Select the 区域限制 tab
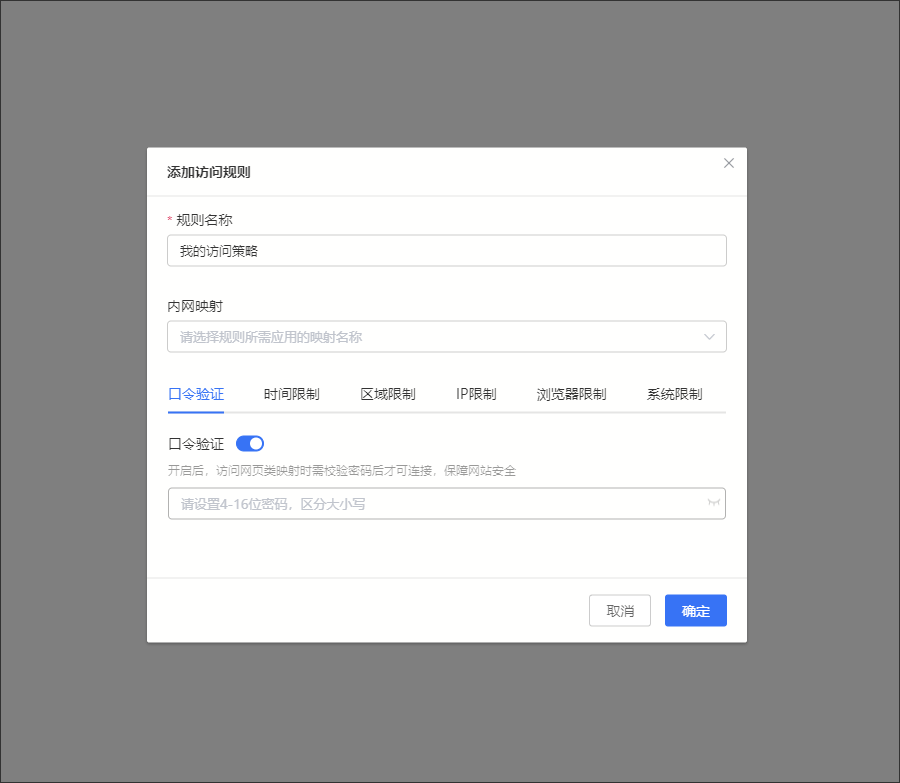The height and width of the screenshot is (783, 900). (x=388, y=394)
